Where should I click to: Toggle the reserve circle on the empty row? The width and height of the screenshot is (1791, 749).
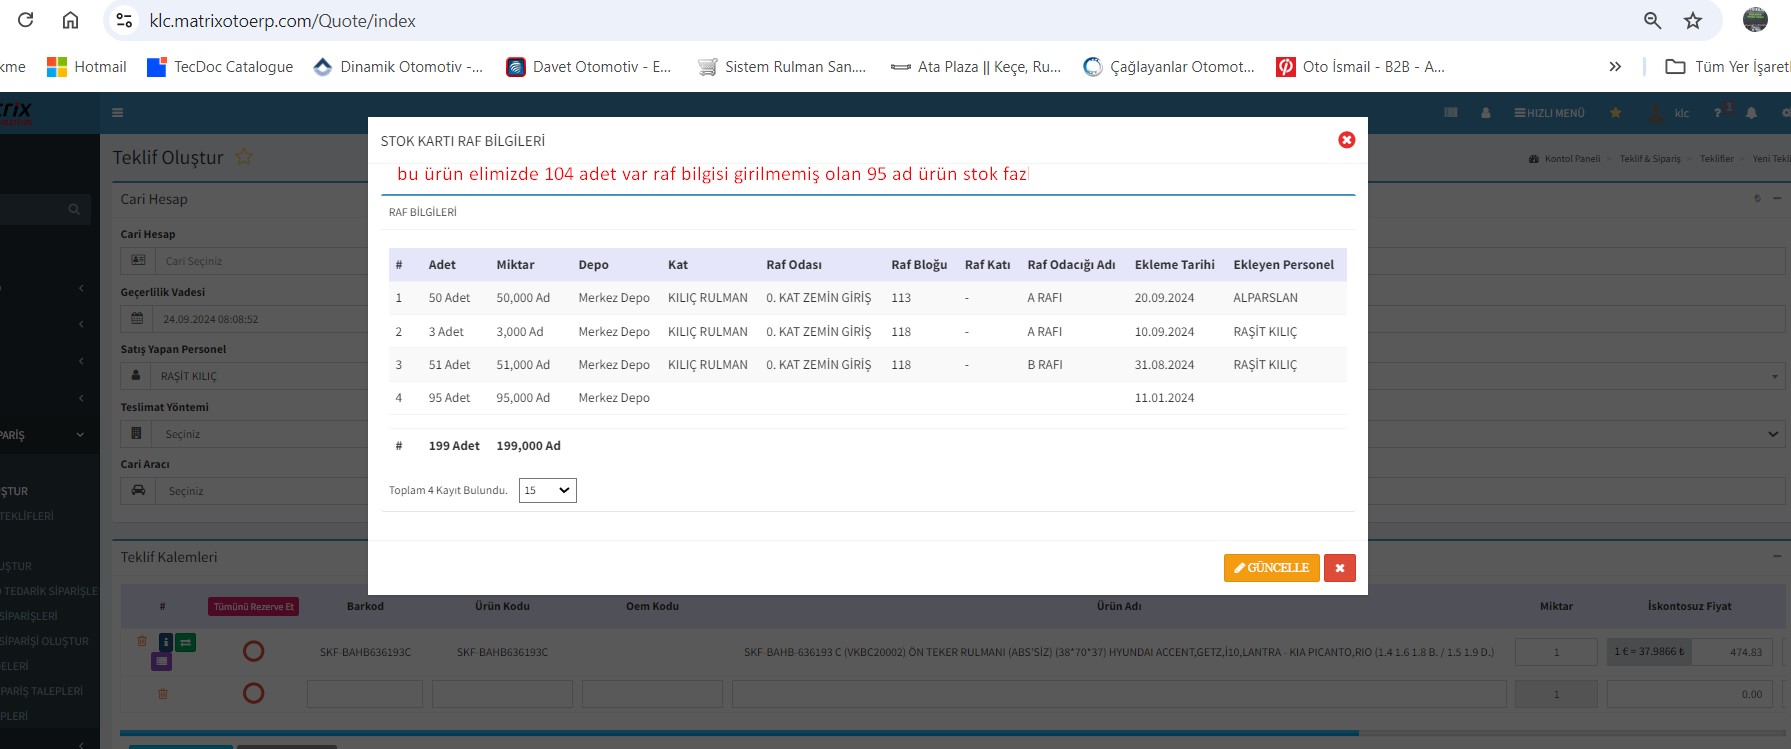(x=254, y=693)
